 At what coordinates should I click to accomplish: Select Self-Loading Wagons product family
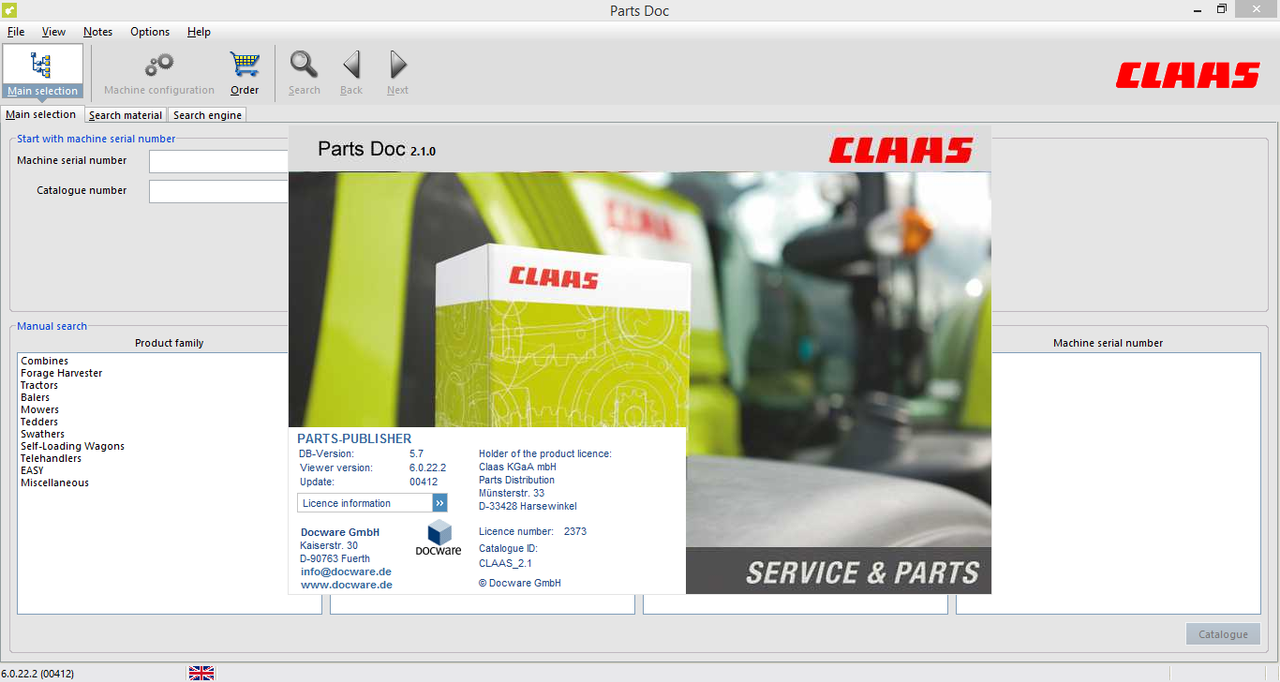click(x=73, y=446)
